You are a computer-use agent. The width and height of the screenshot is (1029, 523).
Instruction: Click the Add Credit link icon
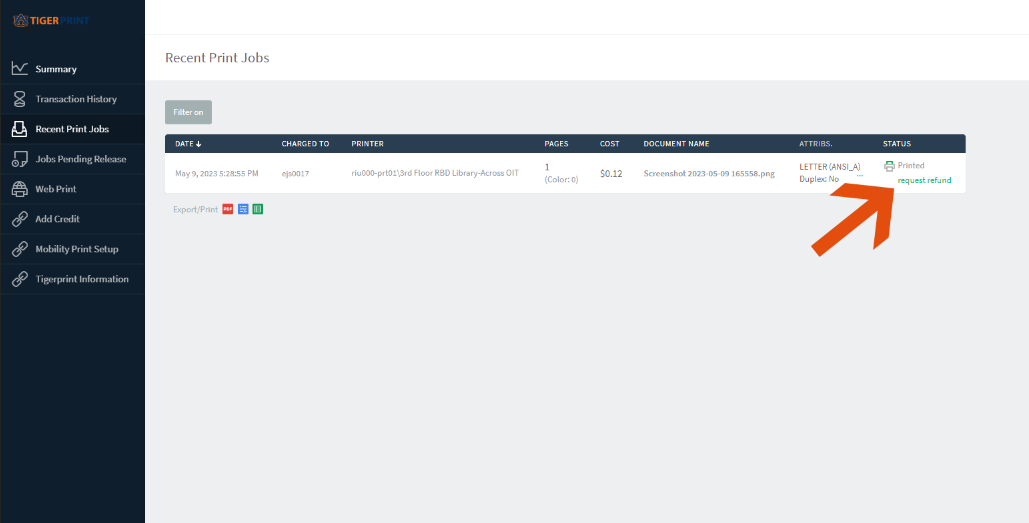[x=20, y=219]
